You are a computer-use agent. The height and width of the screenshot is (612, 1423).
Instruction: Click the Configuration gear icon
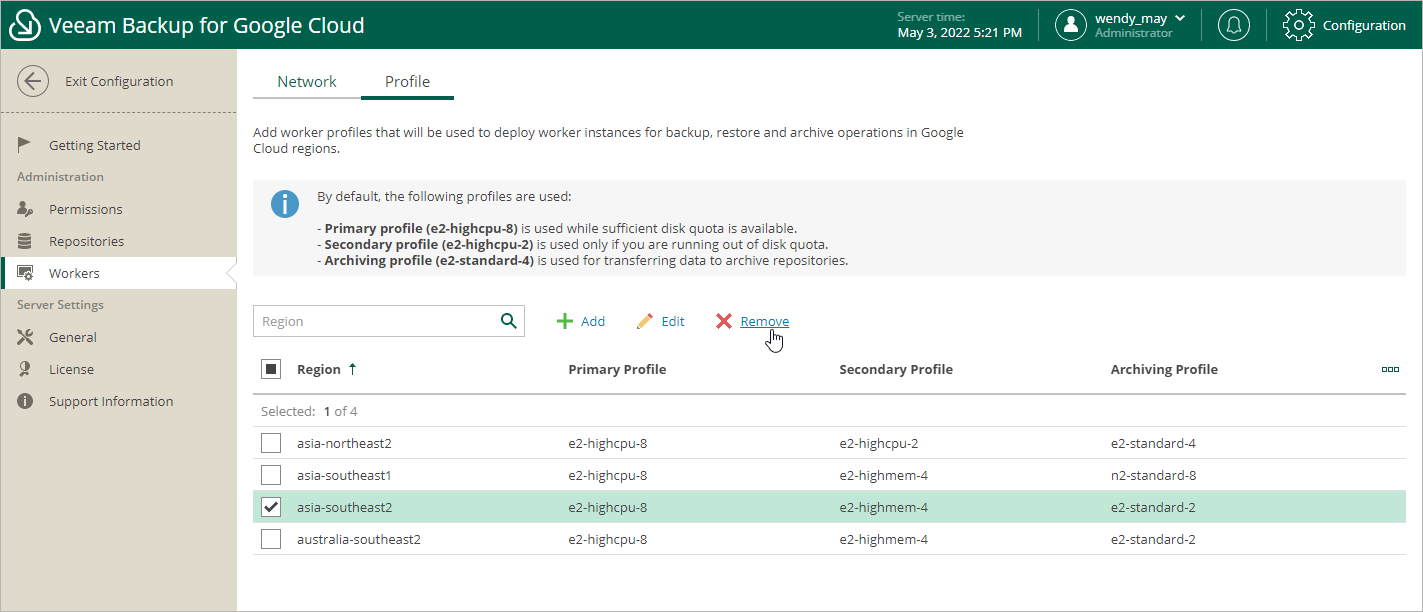click(1298, 25)
